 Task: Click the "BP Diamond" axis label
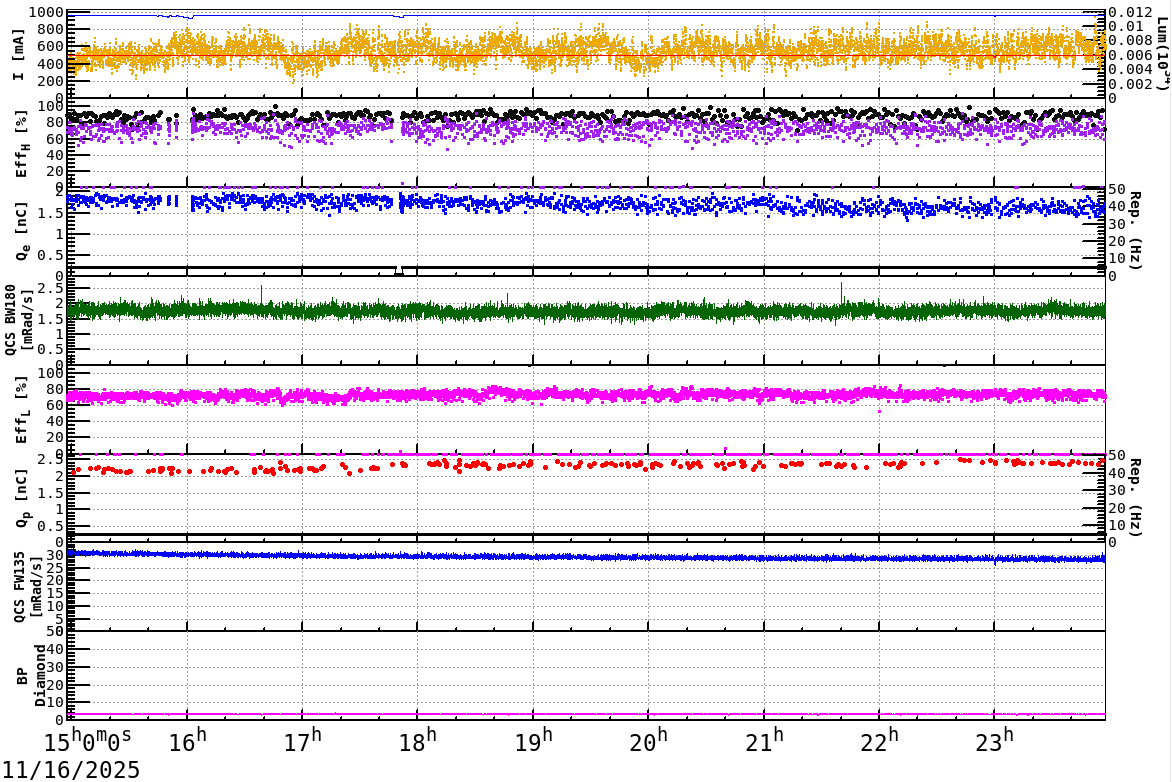(31, 676)
